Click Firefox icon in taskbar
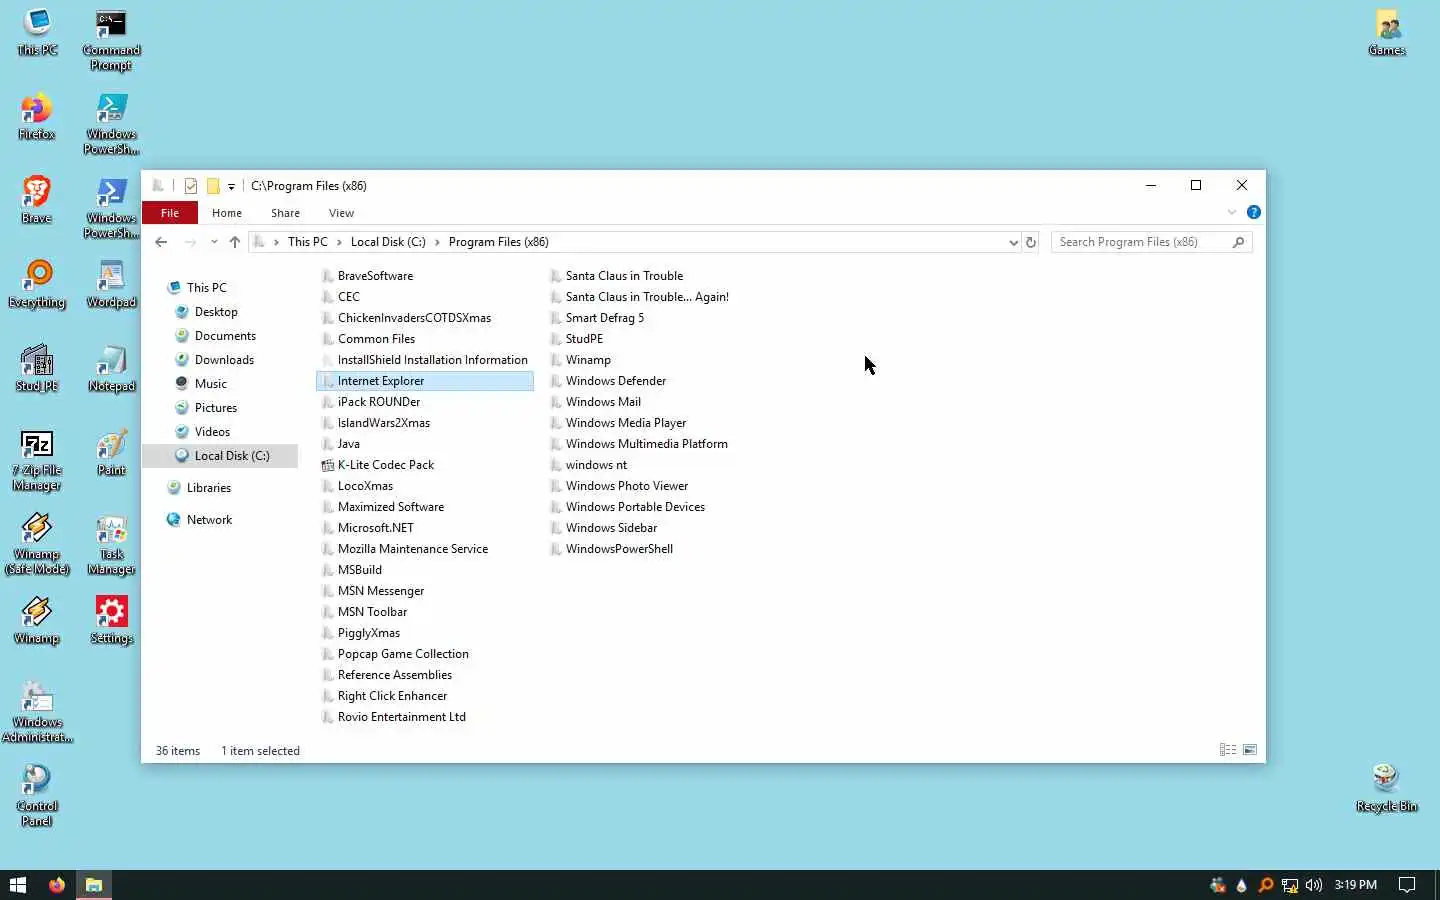This screenshot has width=1440, height=900. point(57,885)
